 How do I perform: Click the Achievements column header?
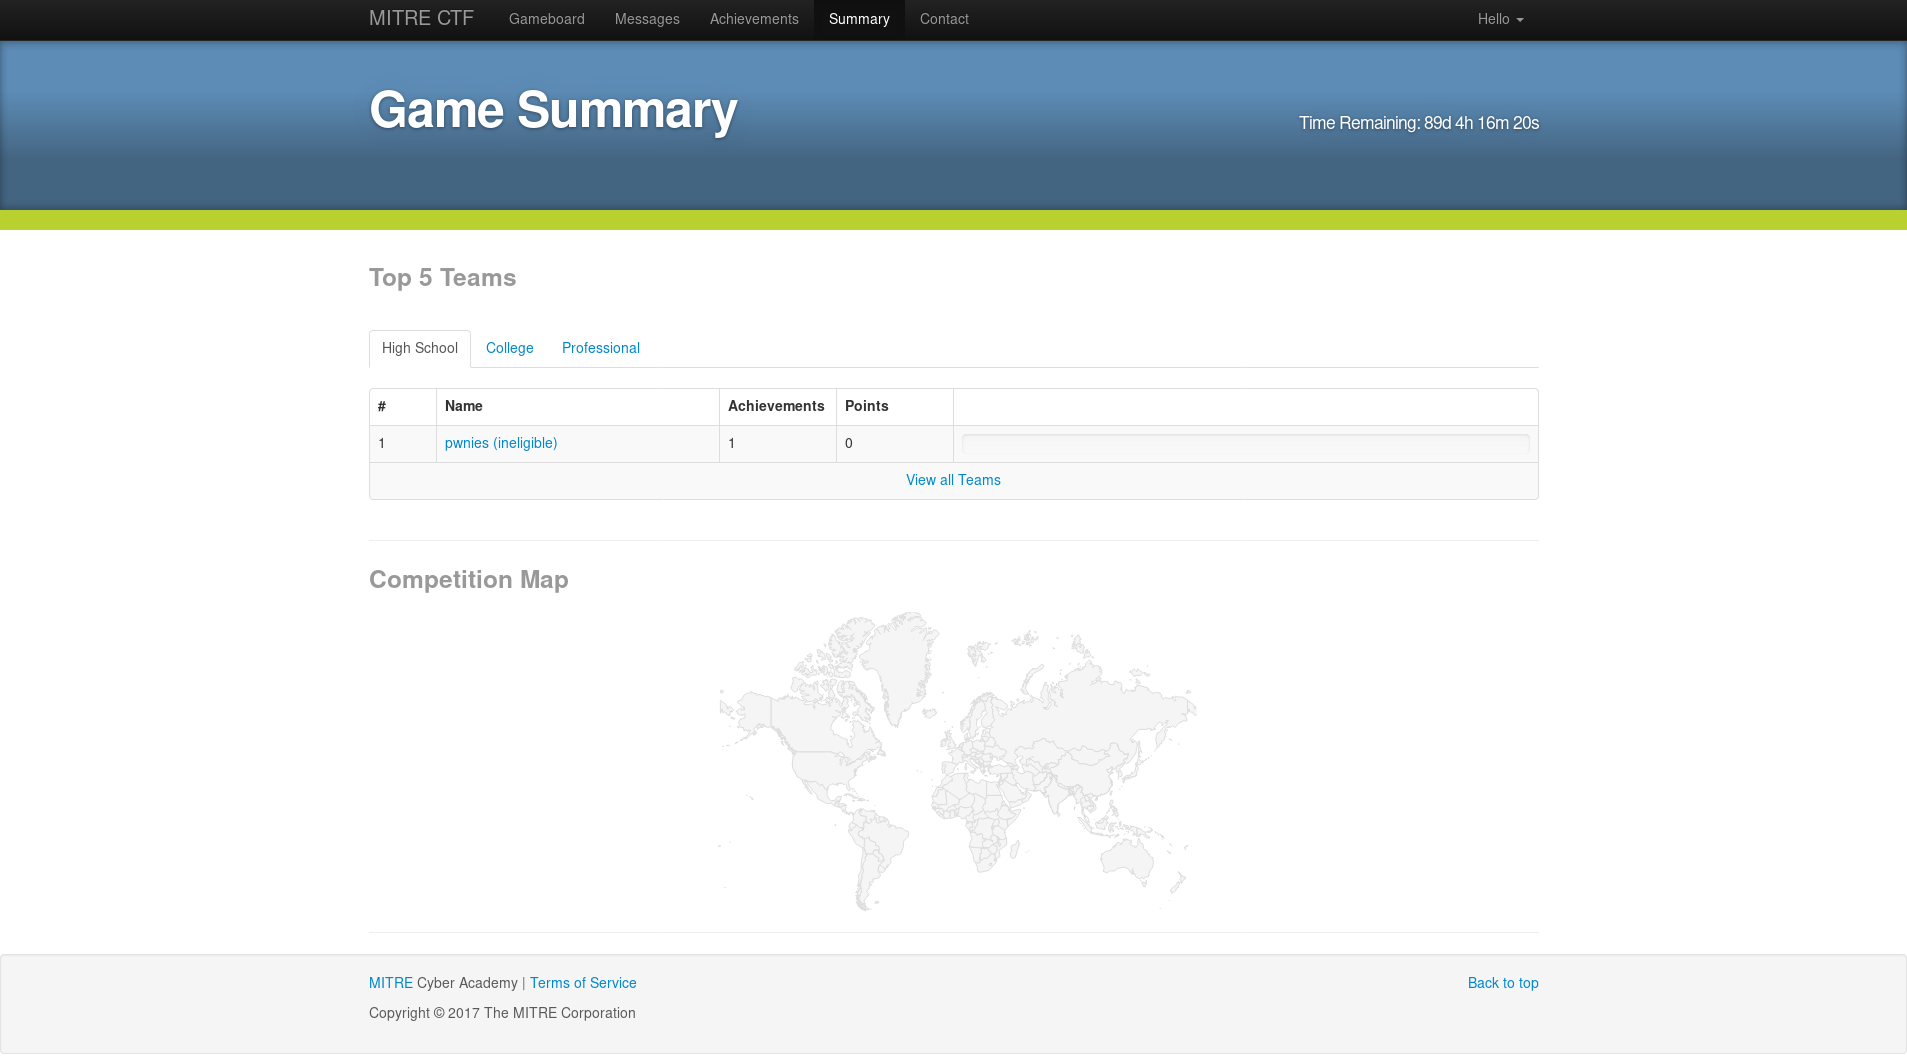[776, 406]
